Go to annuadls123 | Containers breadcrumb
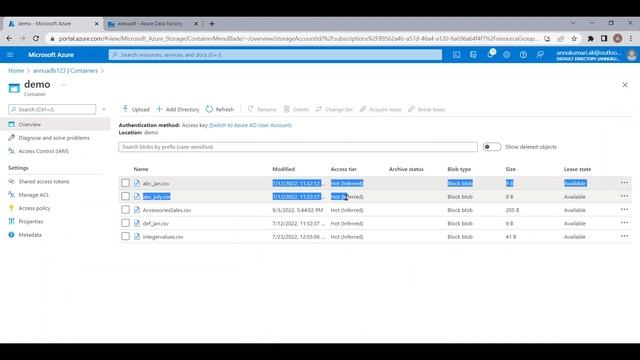 click(65, 71)
